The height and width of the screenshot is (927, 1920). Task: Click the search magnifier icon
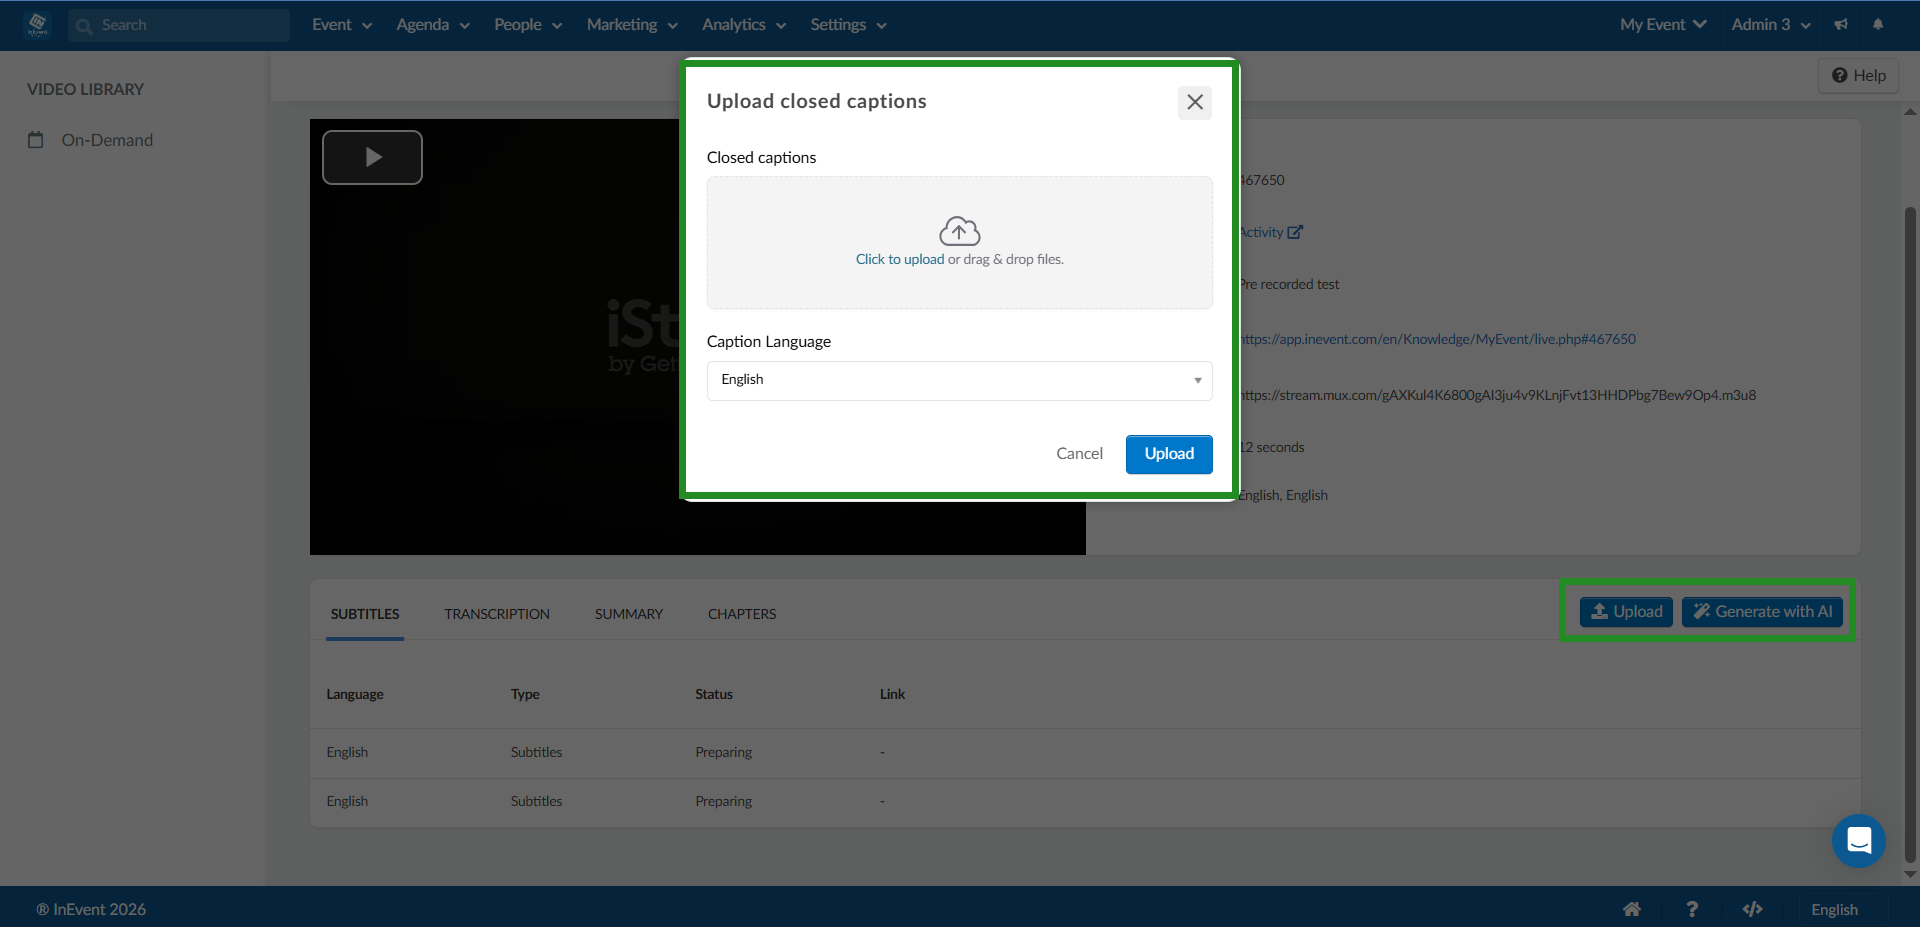85,25
